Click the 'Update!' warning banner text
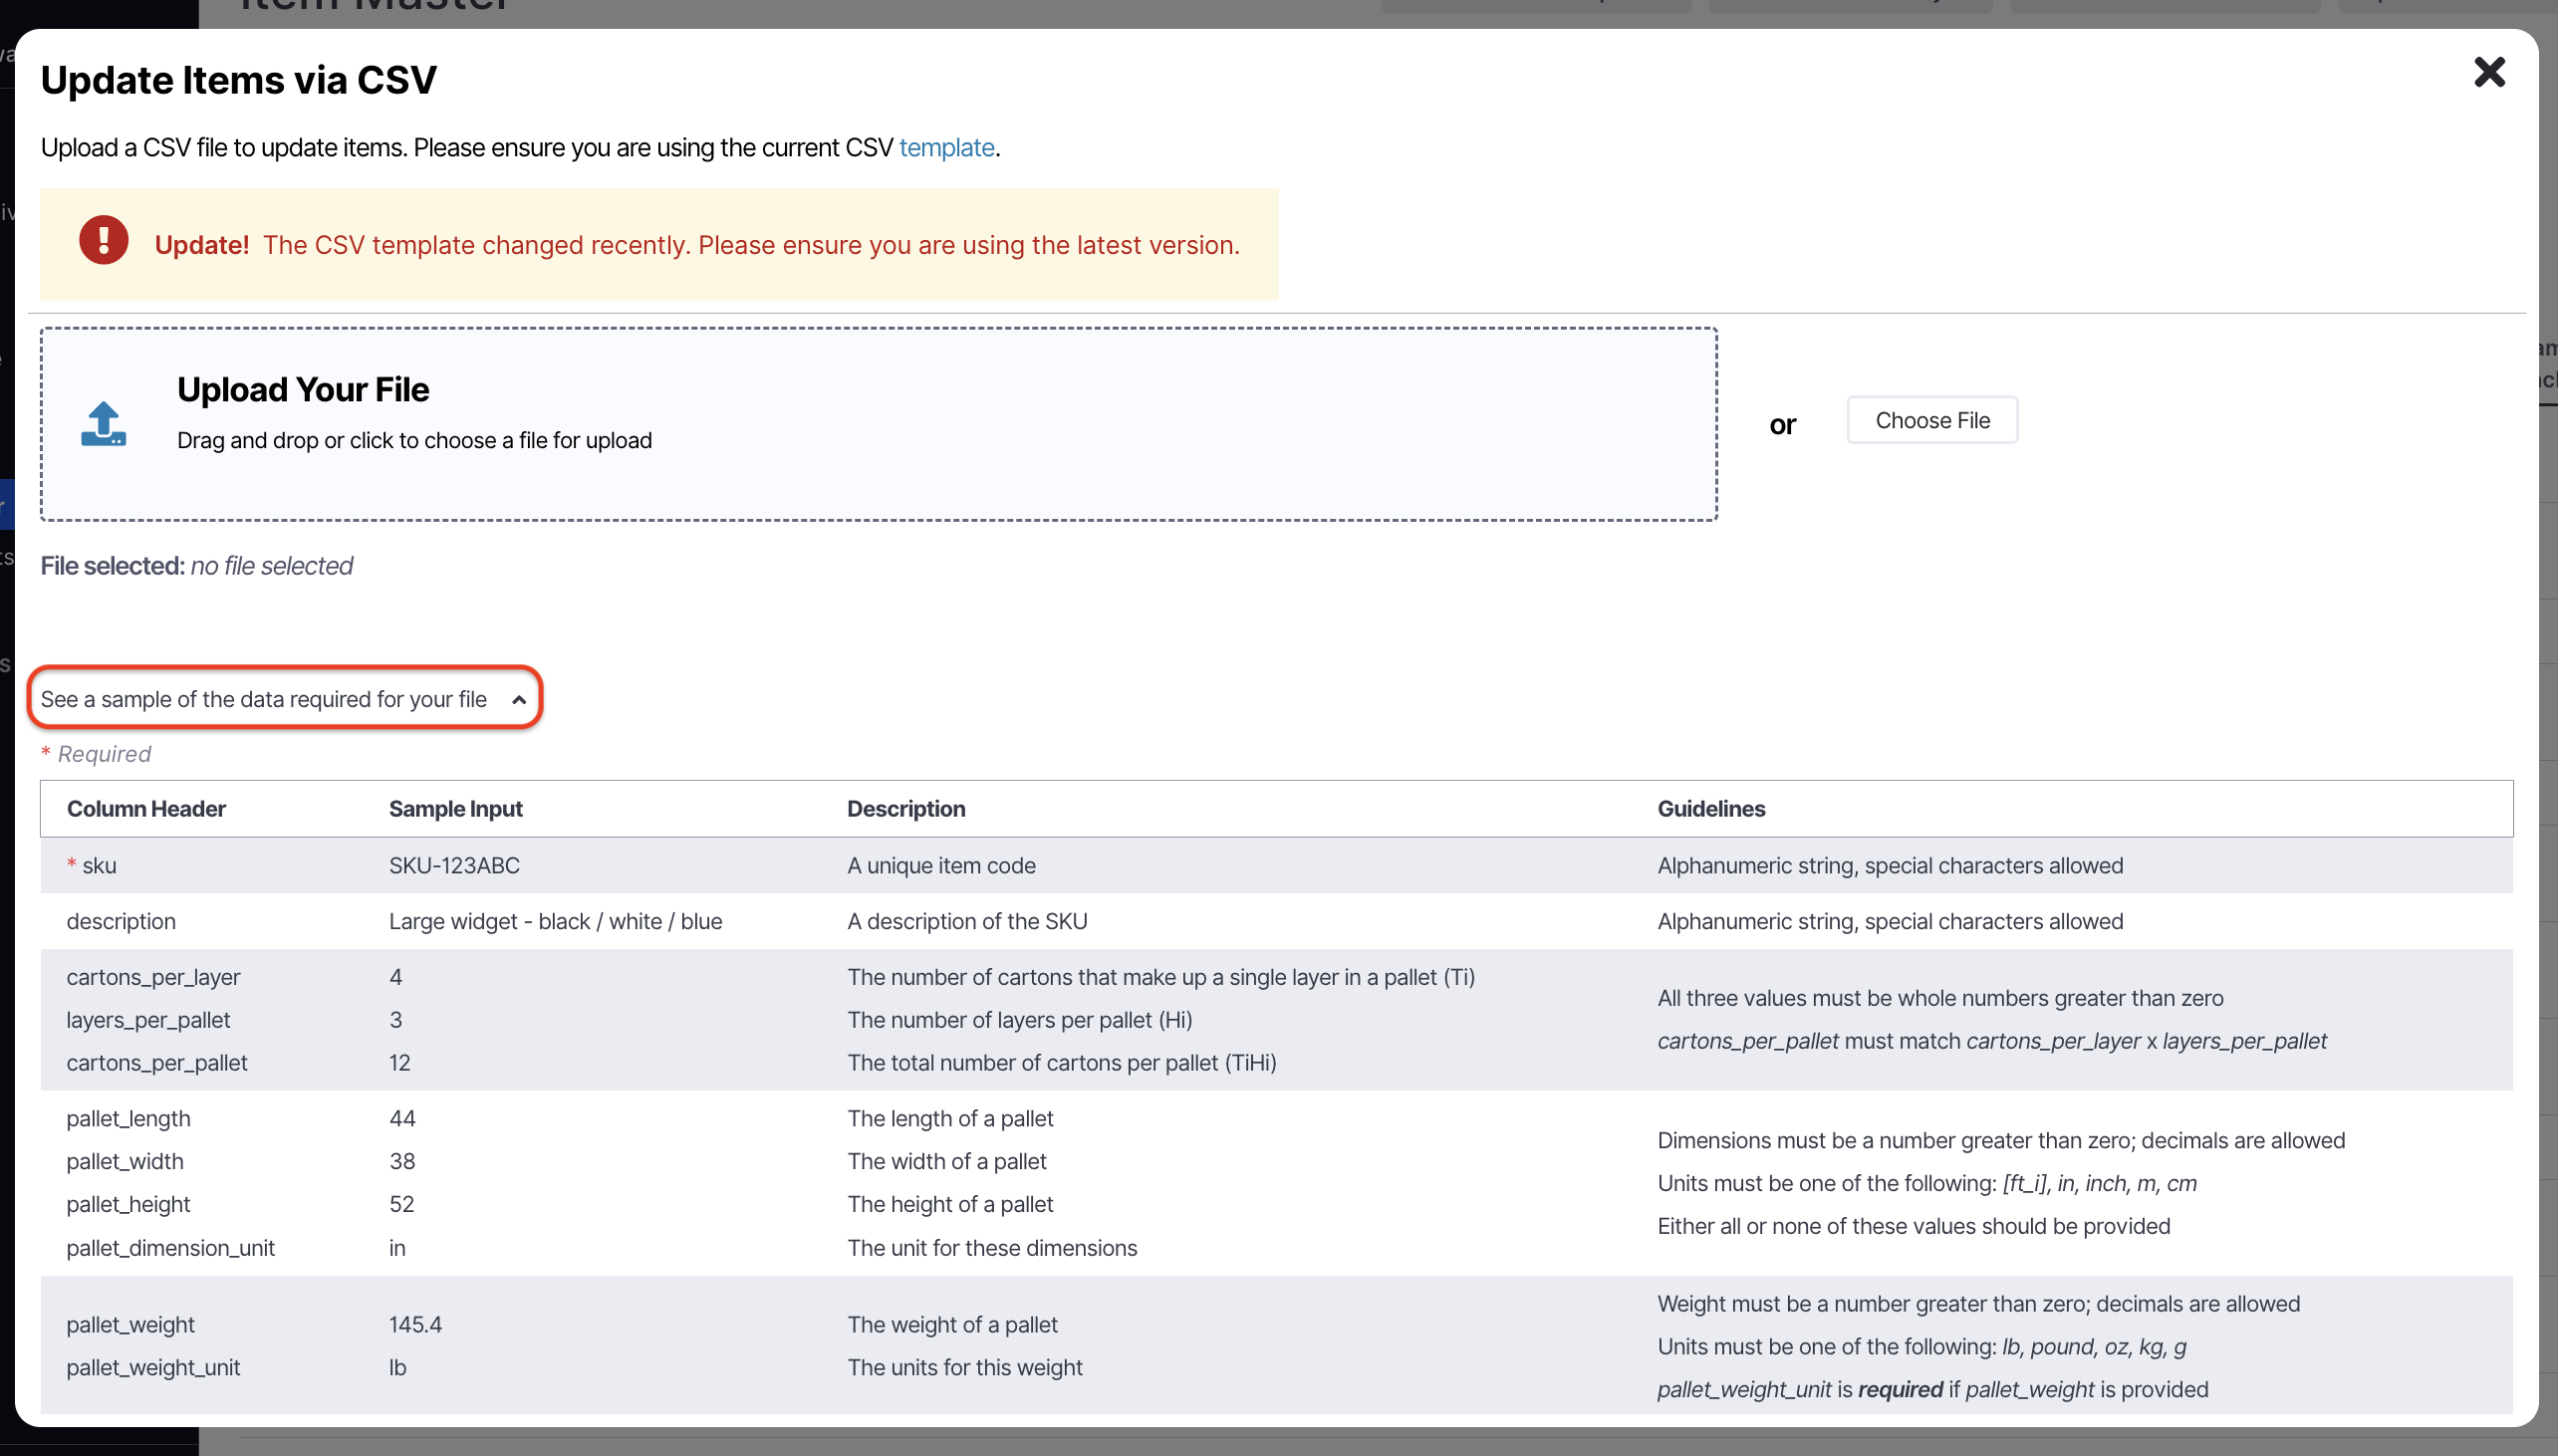 201,245
